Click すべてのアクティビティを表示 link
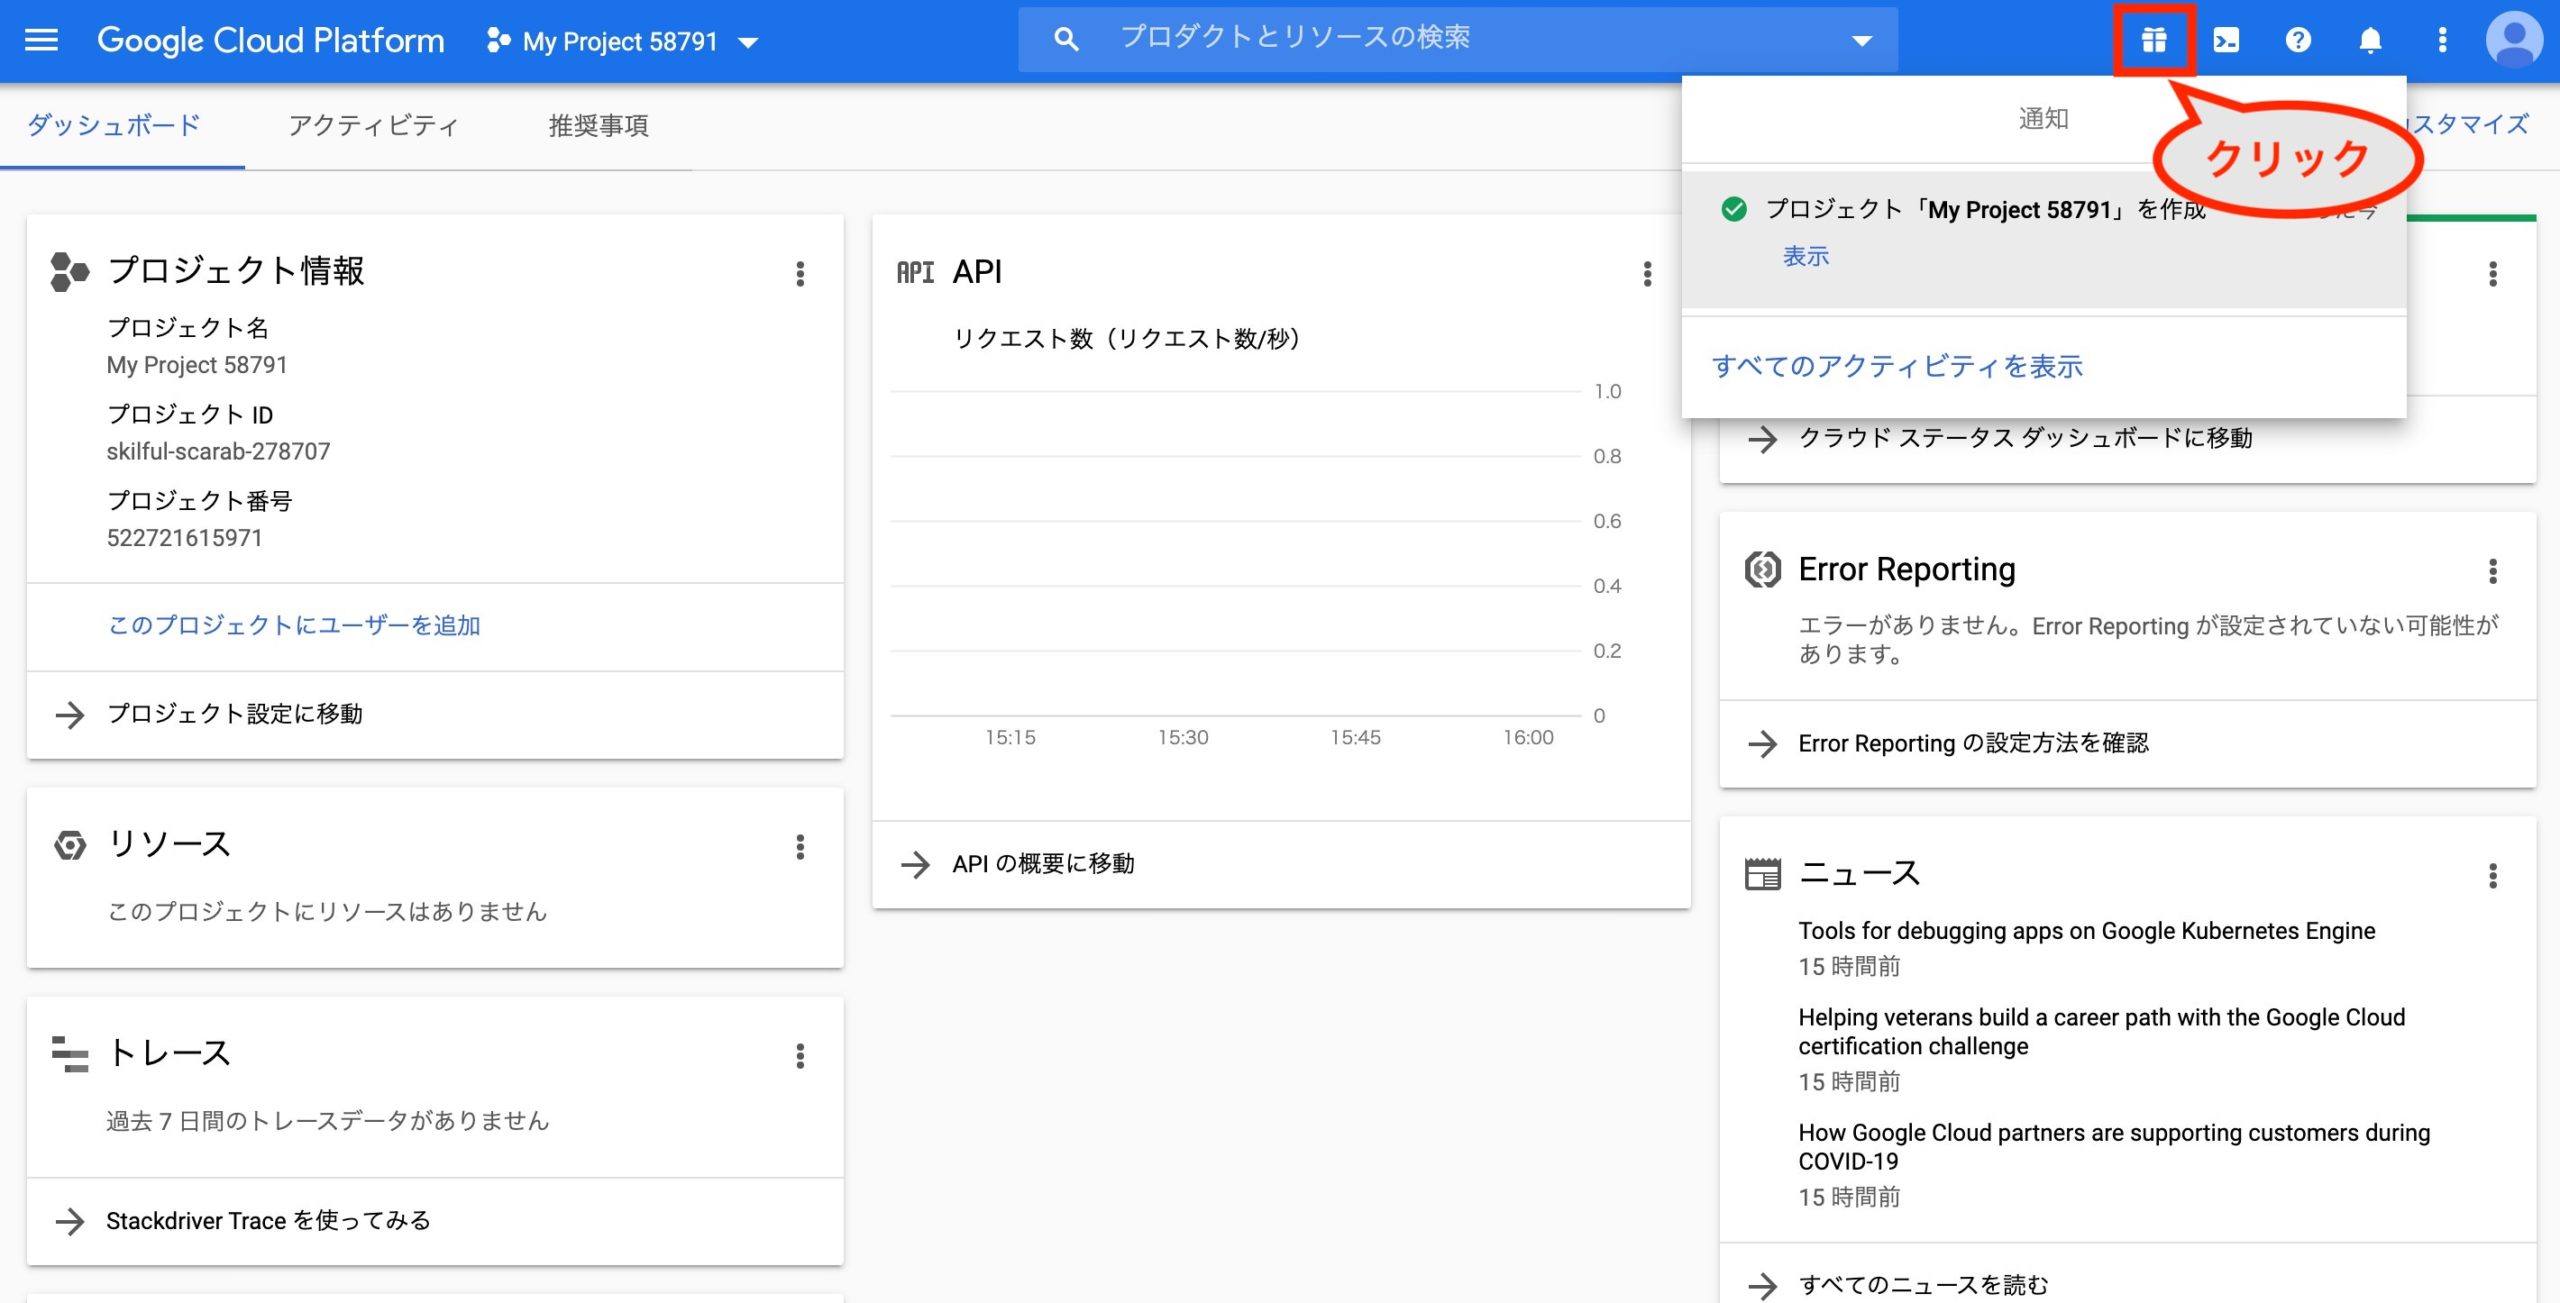The height and width of the screenshot is (1303, 2560). tap(1897, 366)
